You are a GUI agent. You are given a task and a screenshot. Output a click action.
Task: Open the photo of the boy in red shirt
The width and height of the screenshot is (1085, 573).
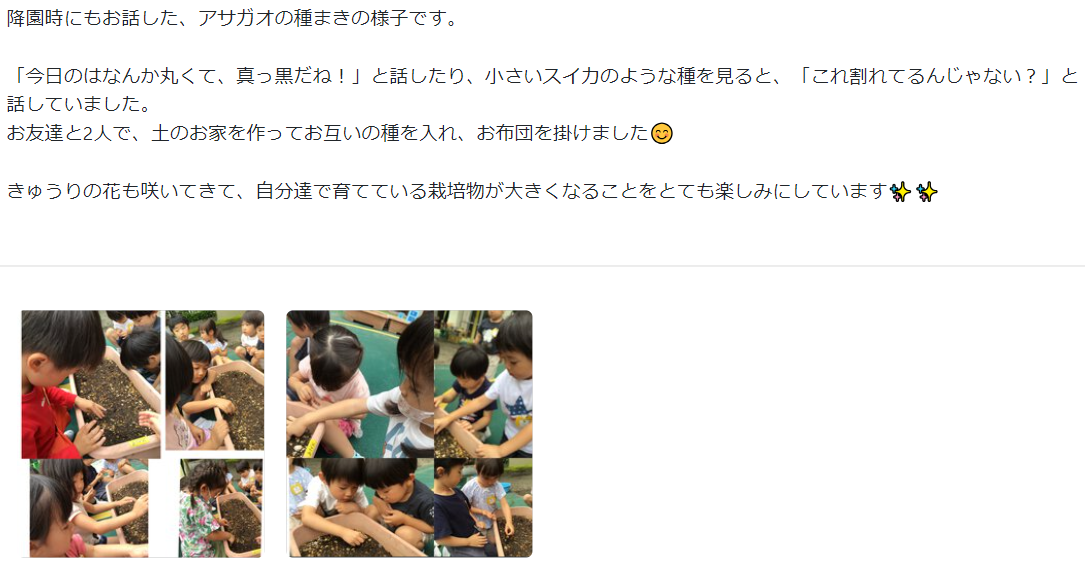pyautogui.click(x=91, y=384)
